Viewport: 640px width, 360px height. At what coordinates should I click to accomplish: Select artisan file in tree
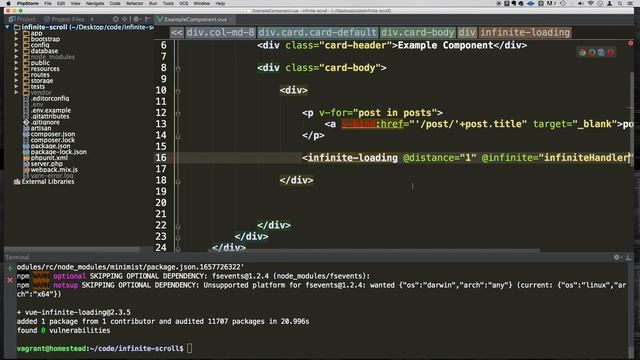coord(41,128)
